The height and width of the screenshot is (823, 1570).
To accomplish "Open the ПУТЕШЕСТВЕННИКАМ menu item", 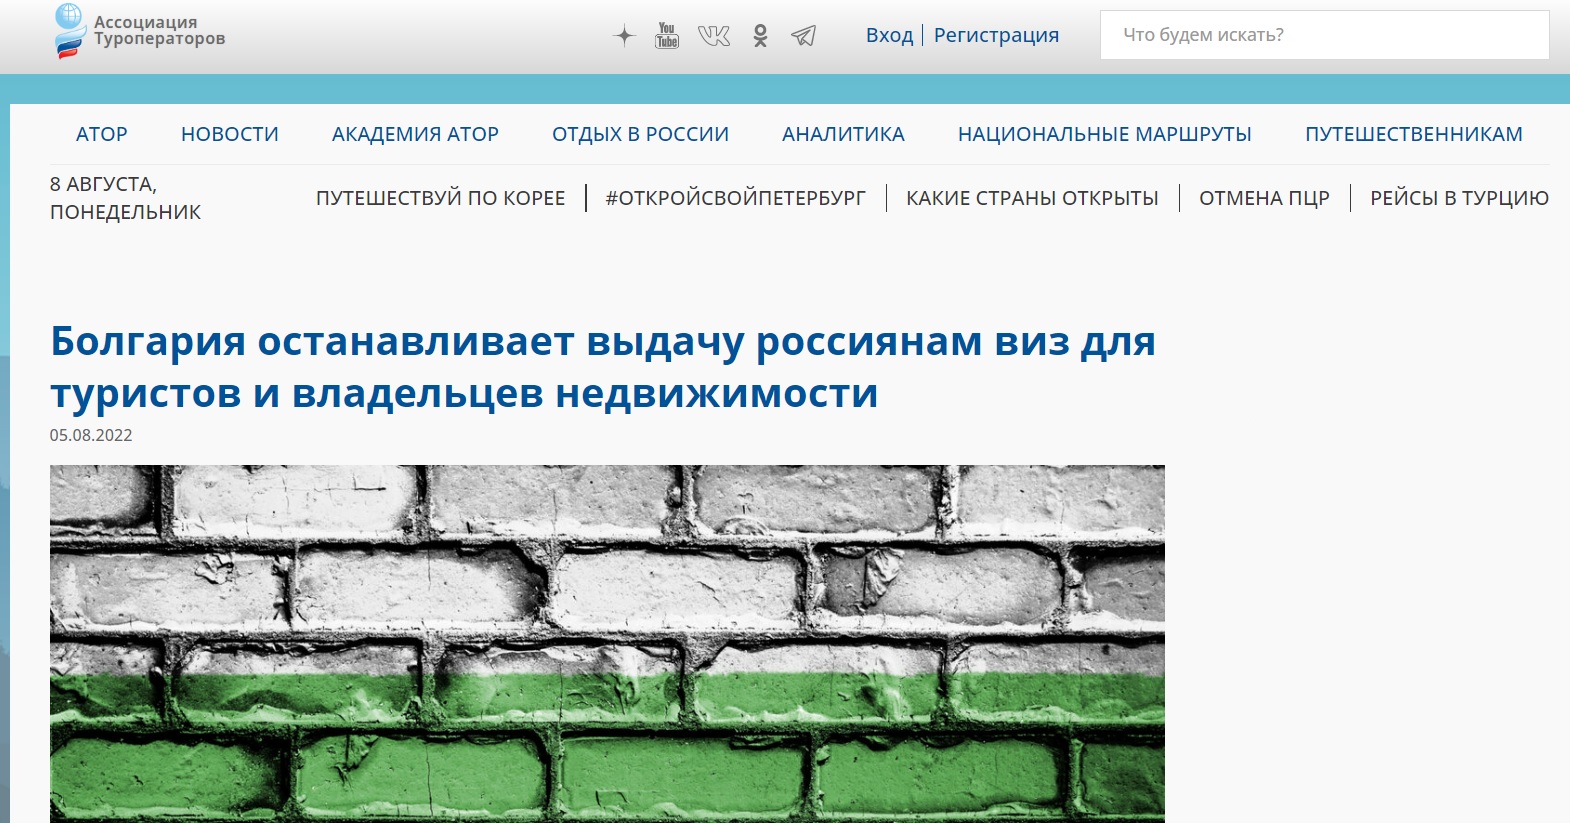I will pyautogui.click(x=1414, y=134).
